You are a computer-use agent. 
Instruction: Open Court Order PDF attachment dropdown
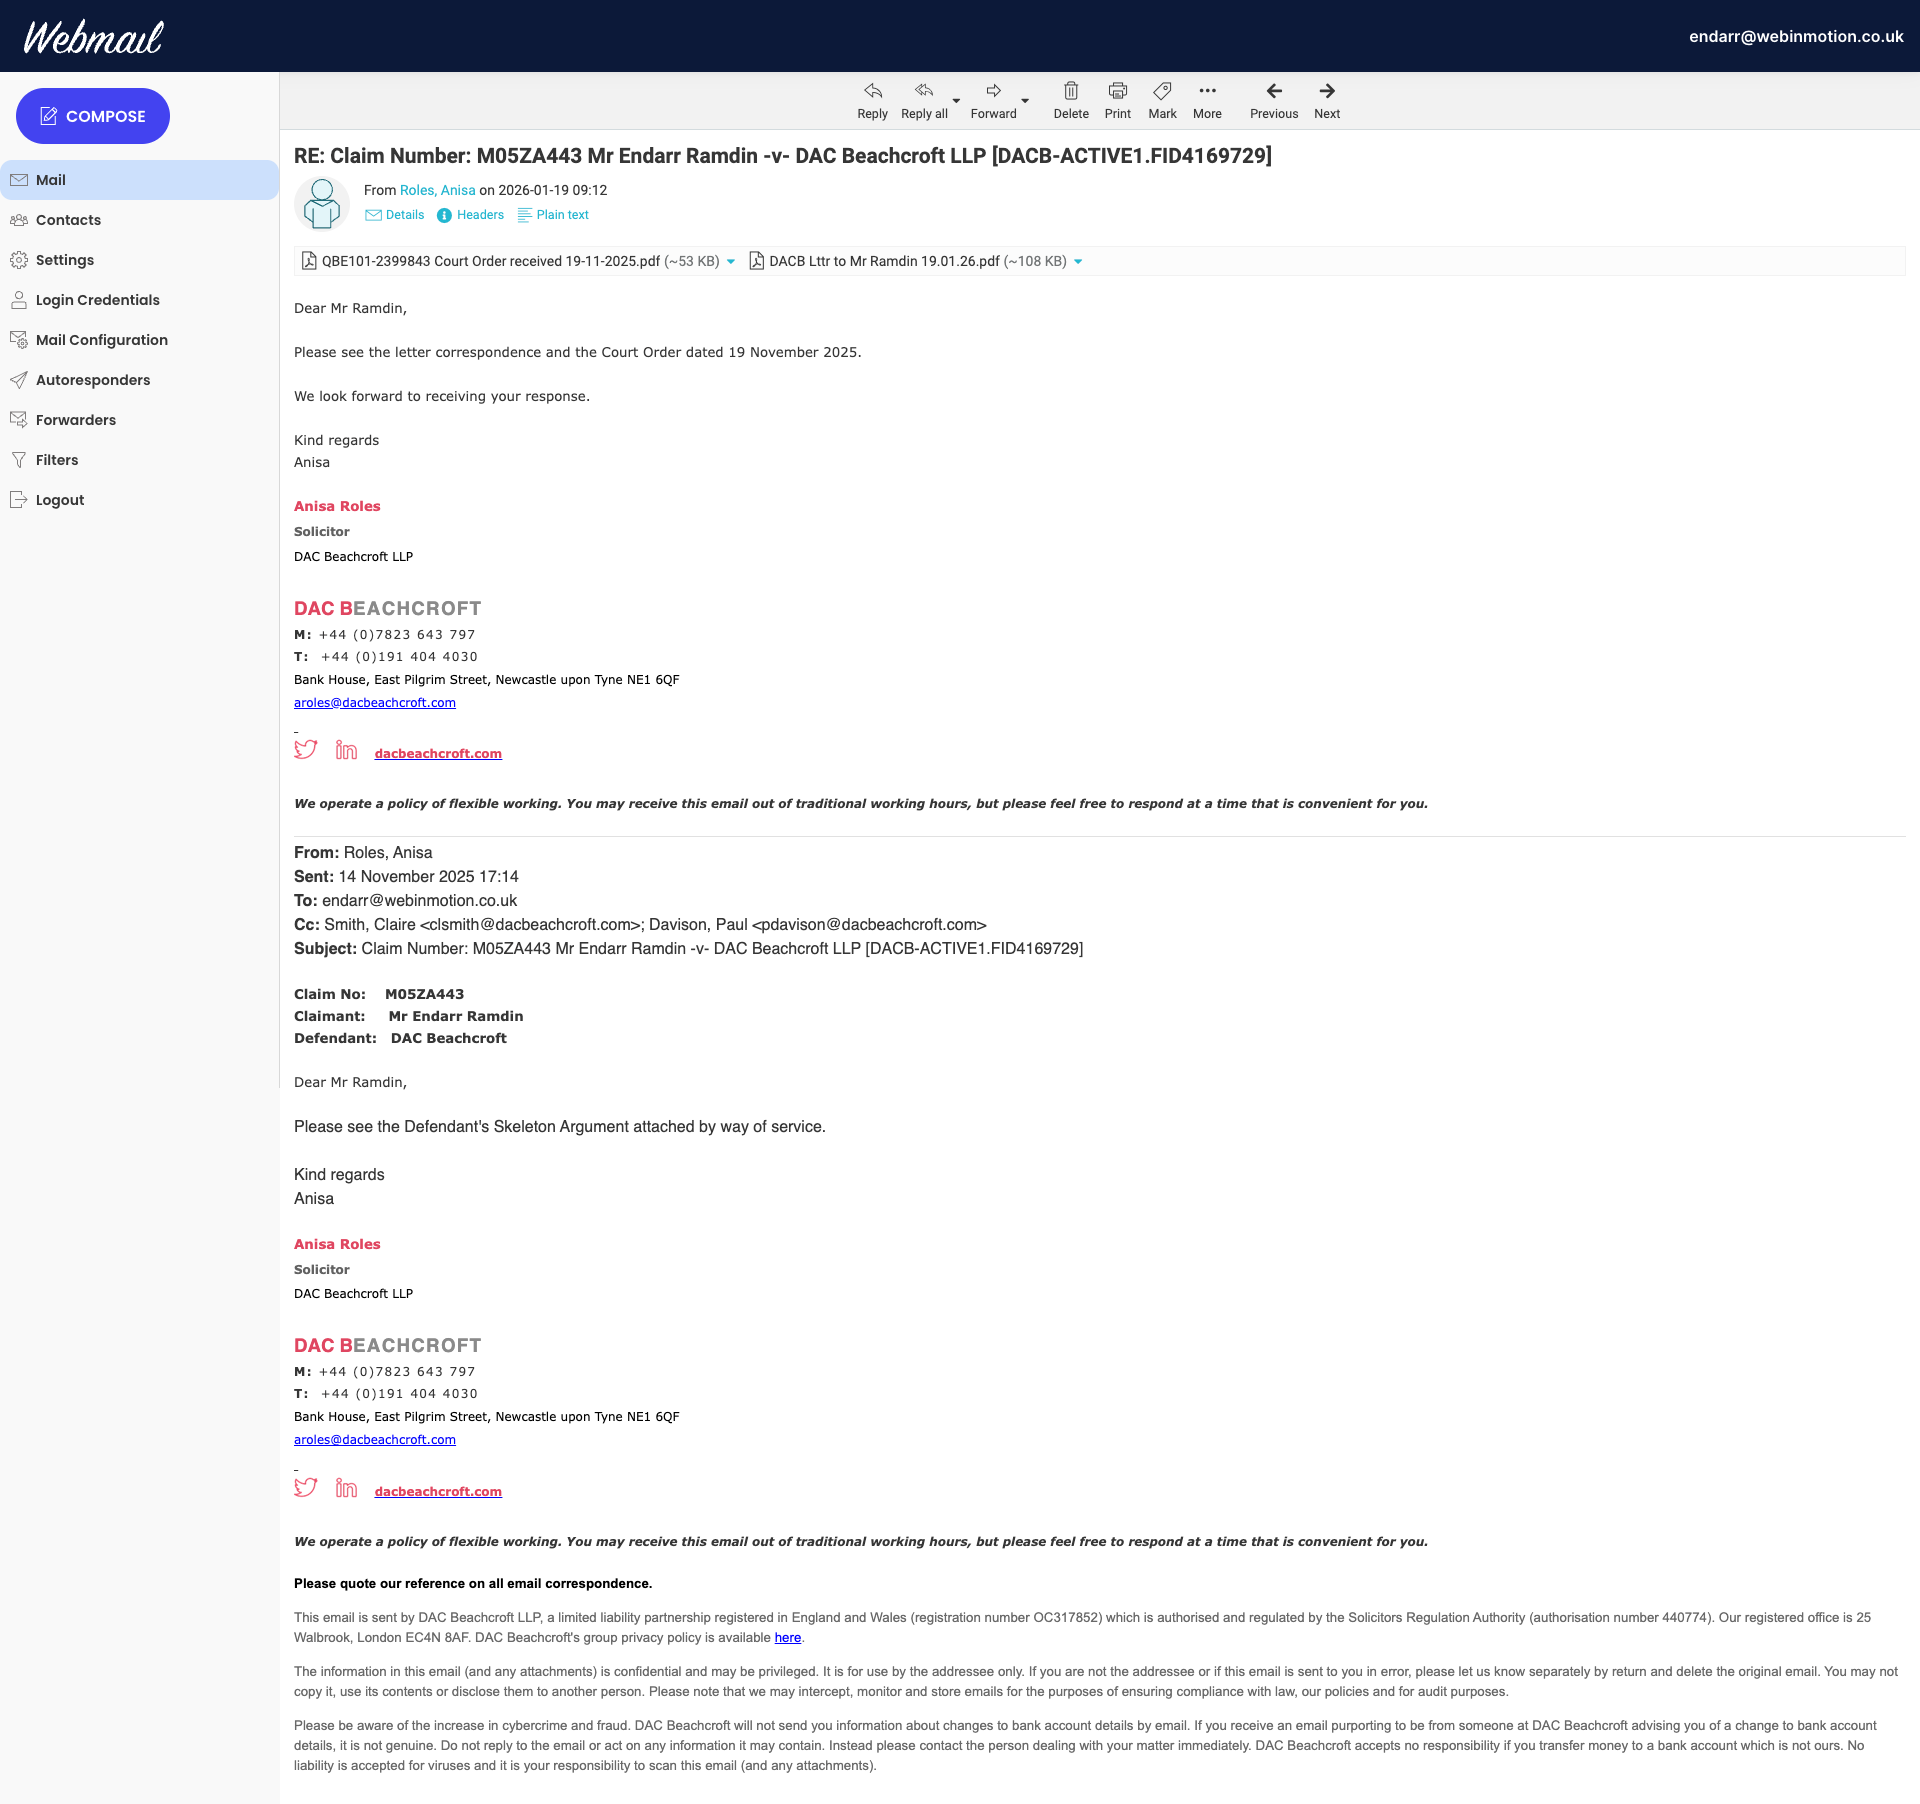pyautogui.click(x=731, y=262)
